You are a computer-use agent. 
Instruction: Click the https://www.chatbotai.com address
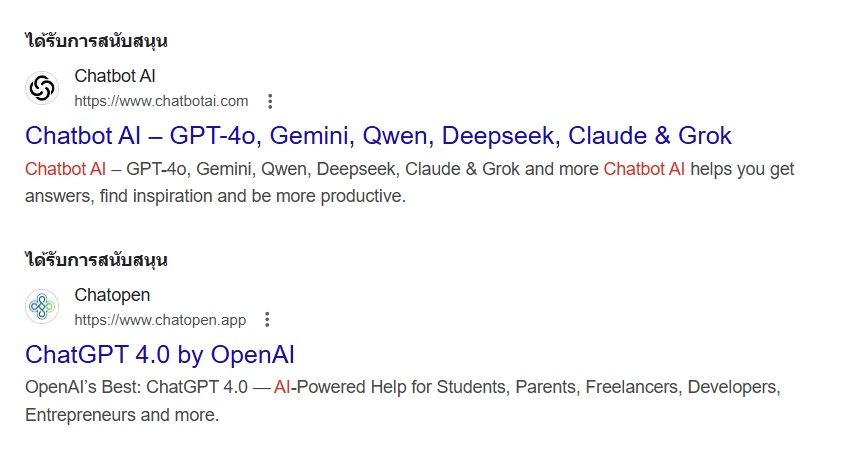pyautogui.click(x=161, y=101)
